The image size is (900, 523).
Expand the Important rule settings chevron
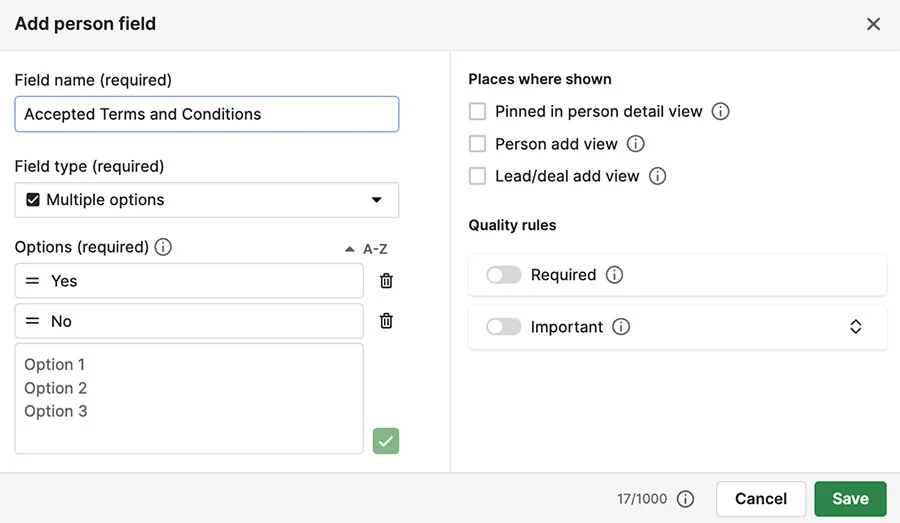pos(855,327)
